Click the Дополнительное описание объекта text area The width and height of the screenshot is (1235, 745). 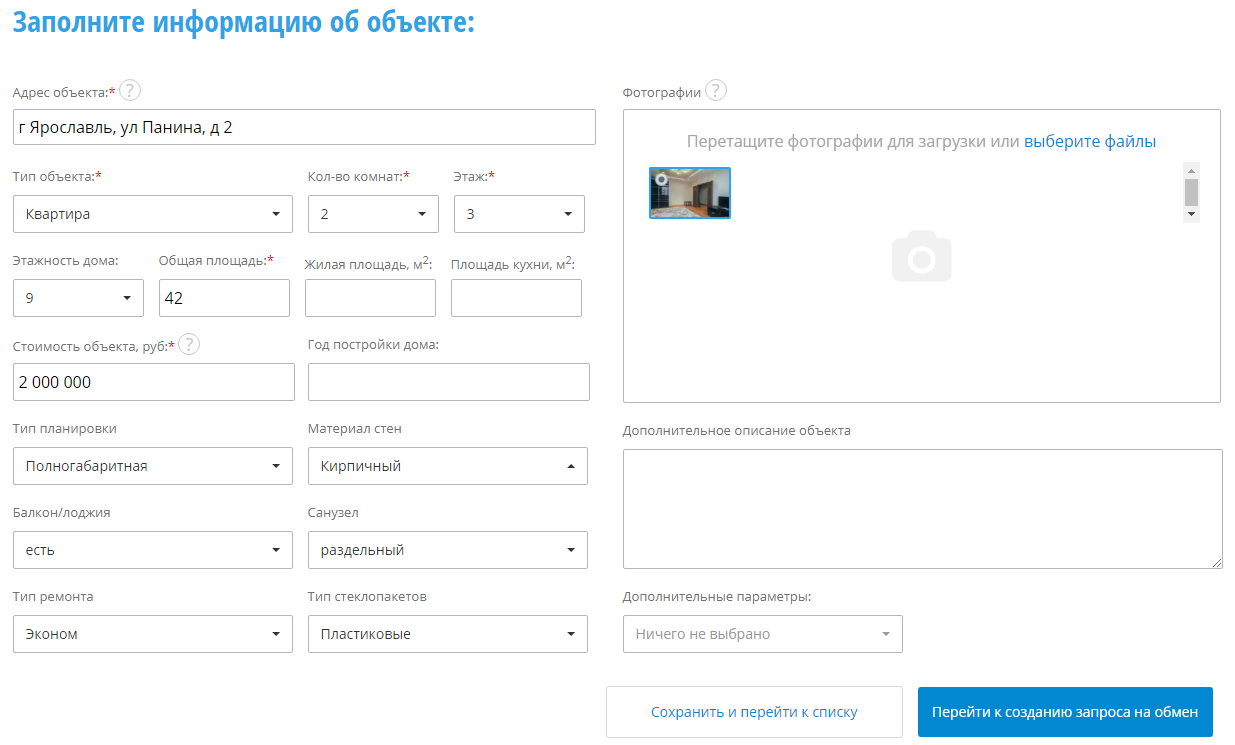click(x=922, y=509)
